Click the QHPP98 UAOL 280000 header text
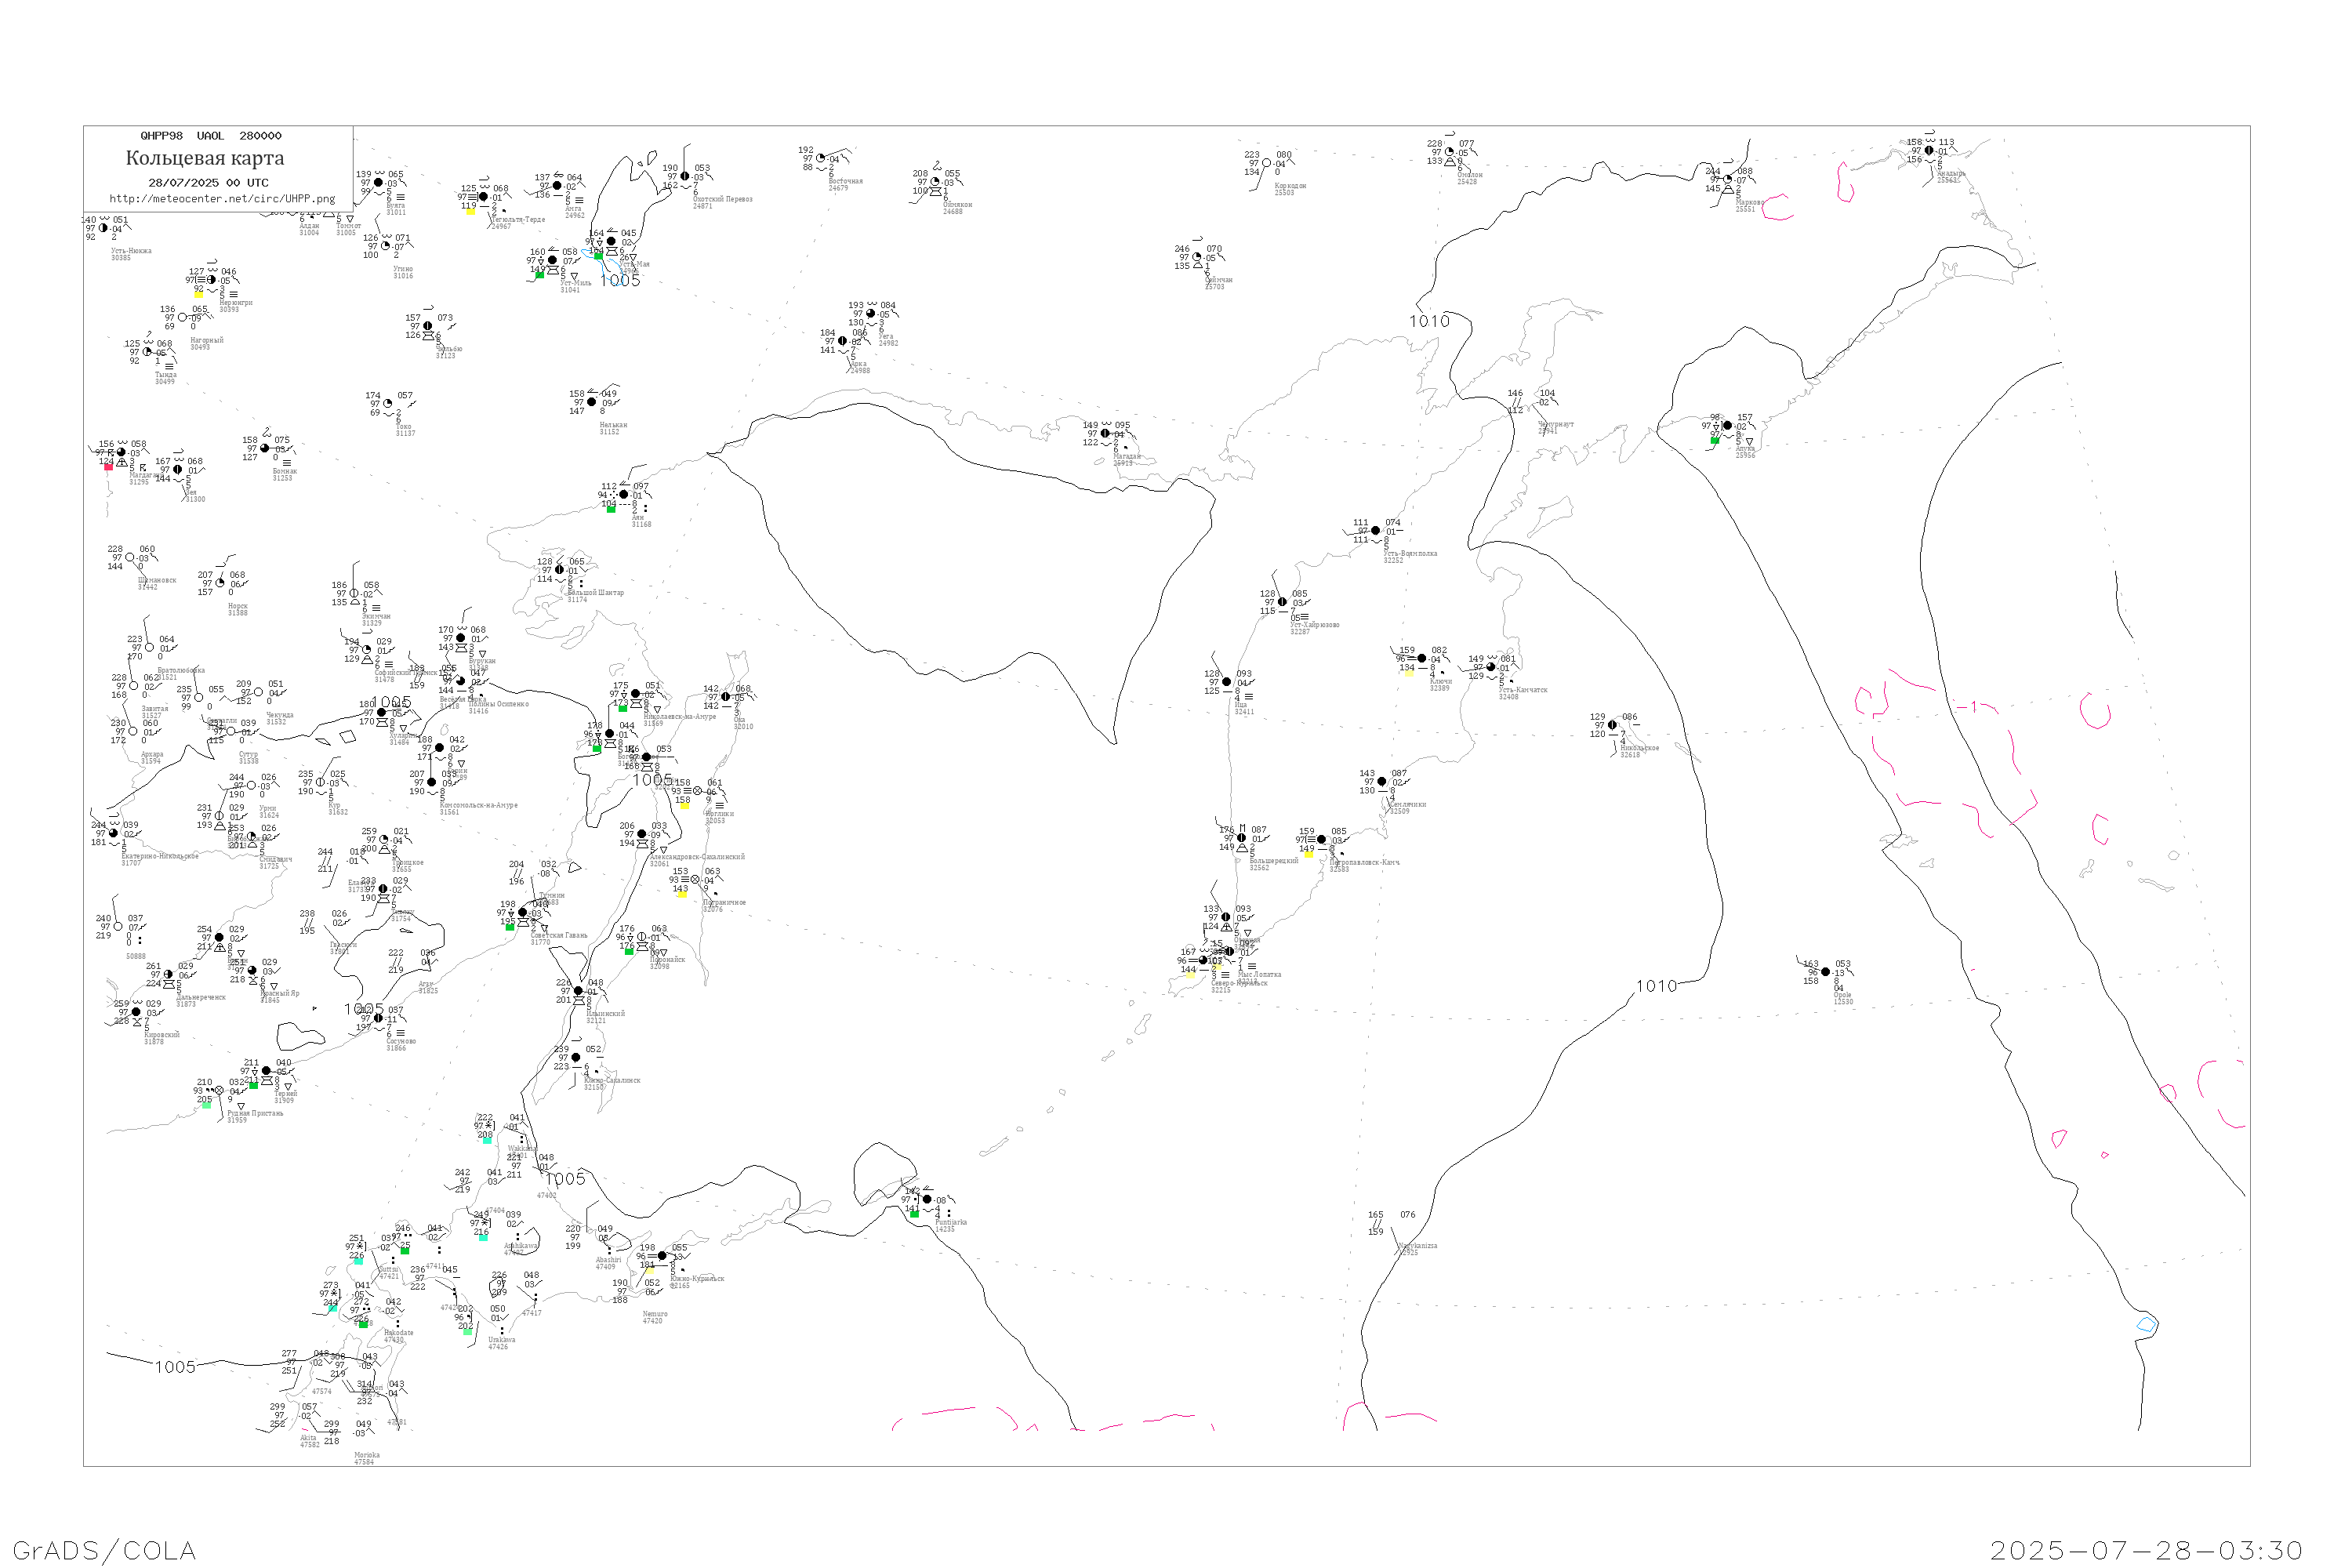This screenshot has width=2352, height=1568. tap(211, 135)
